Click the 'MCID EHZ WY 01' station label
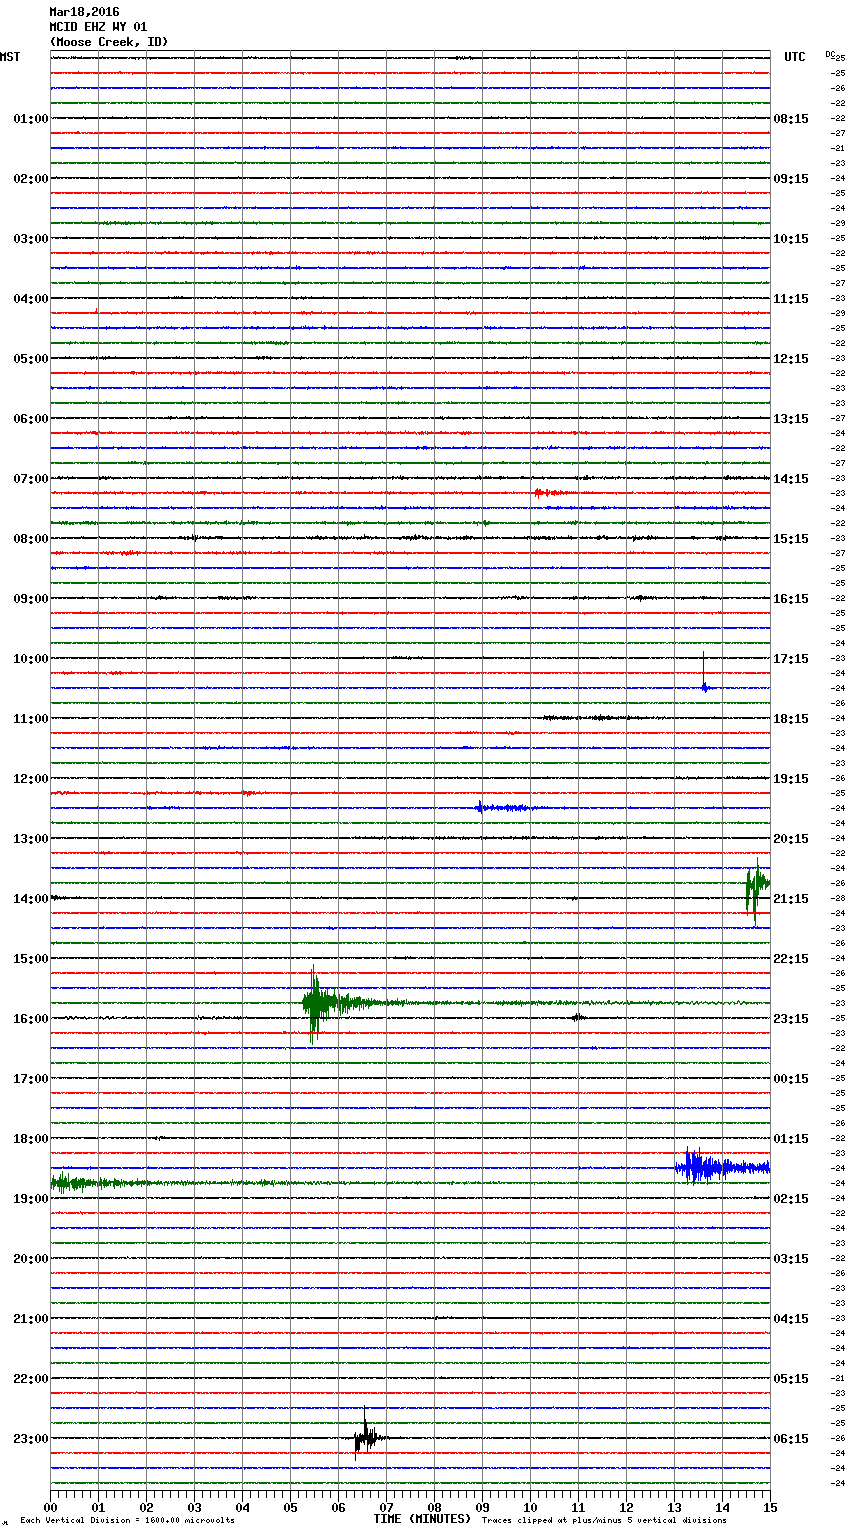Screen dimensions: 850x1534 [98, 27]
